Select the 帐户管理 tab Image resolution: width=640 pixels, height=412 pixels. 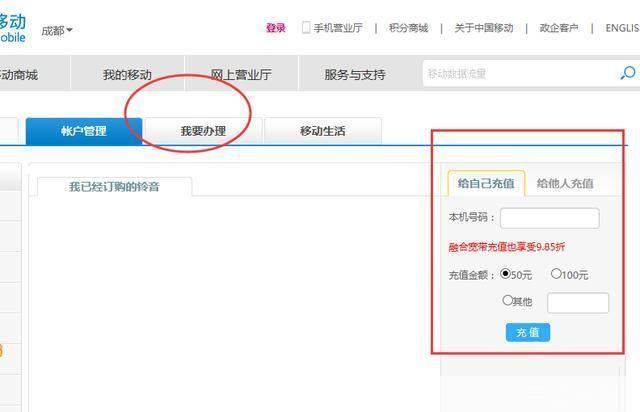[x=83, y=131]
